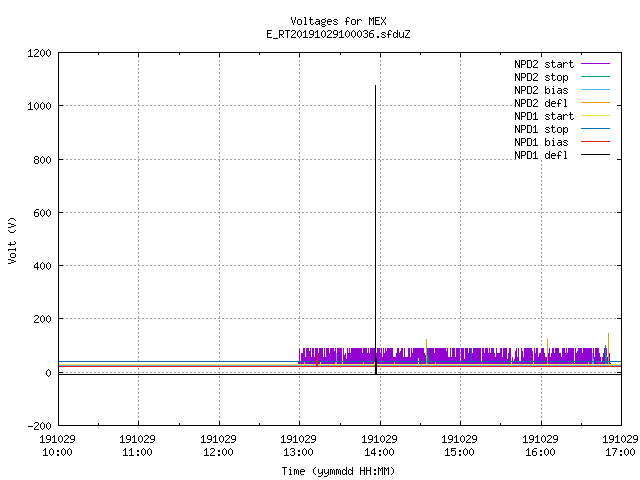Click the 'NPD2 bias' legend label
The height and width of the screenshot is (480, 640).
pos(541,90)
